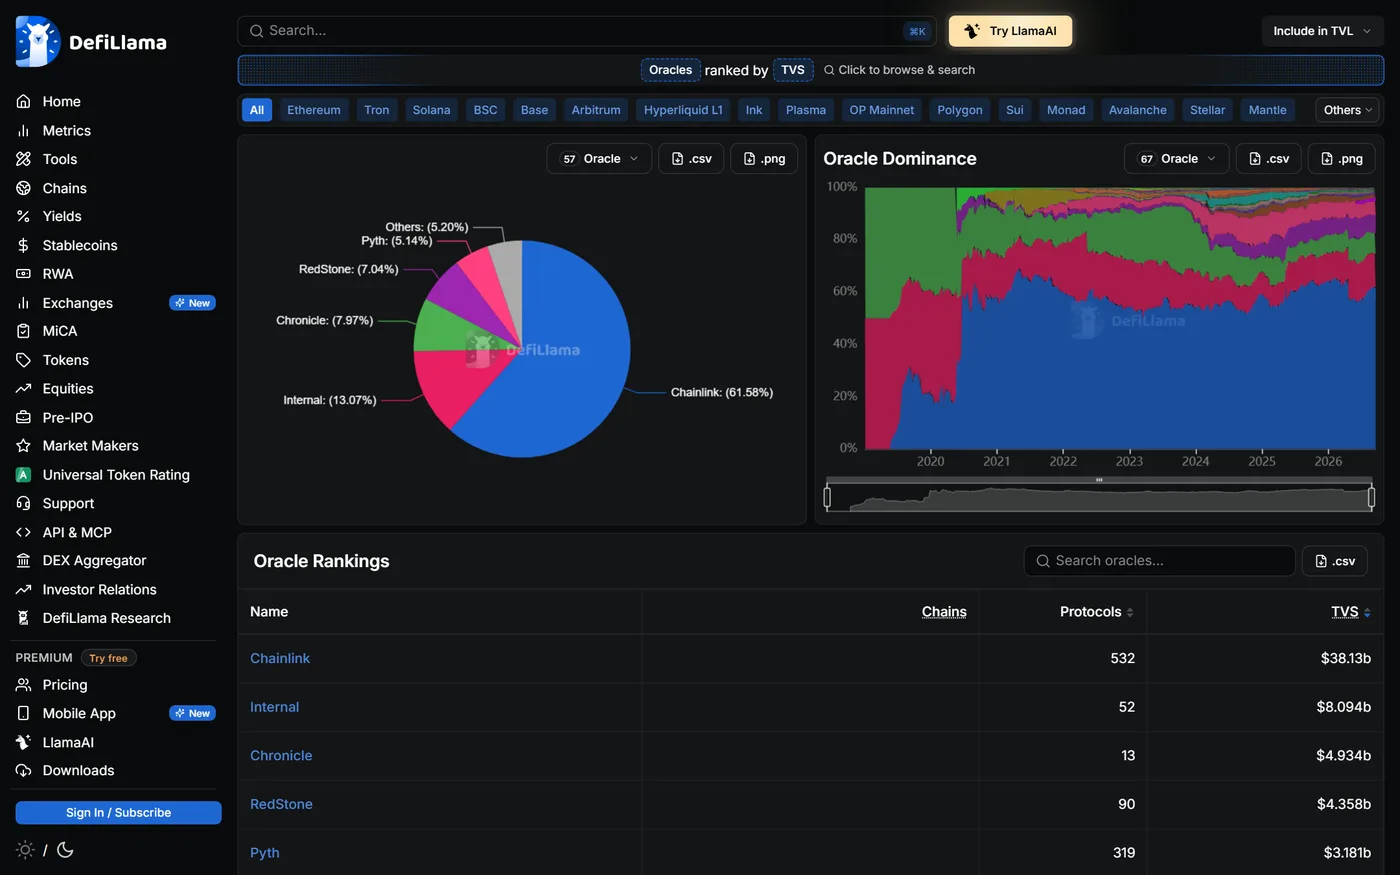The height and width of the screenshot is (875, 1400).
Task: Select the Arbitrum chain tab
Action: [596, 110]
